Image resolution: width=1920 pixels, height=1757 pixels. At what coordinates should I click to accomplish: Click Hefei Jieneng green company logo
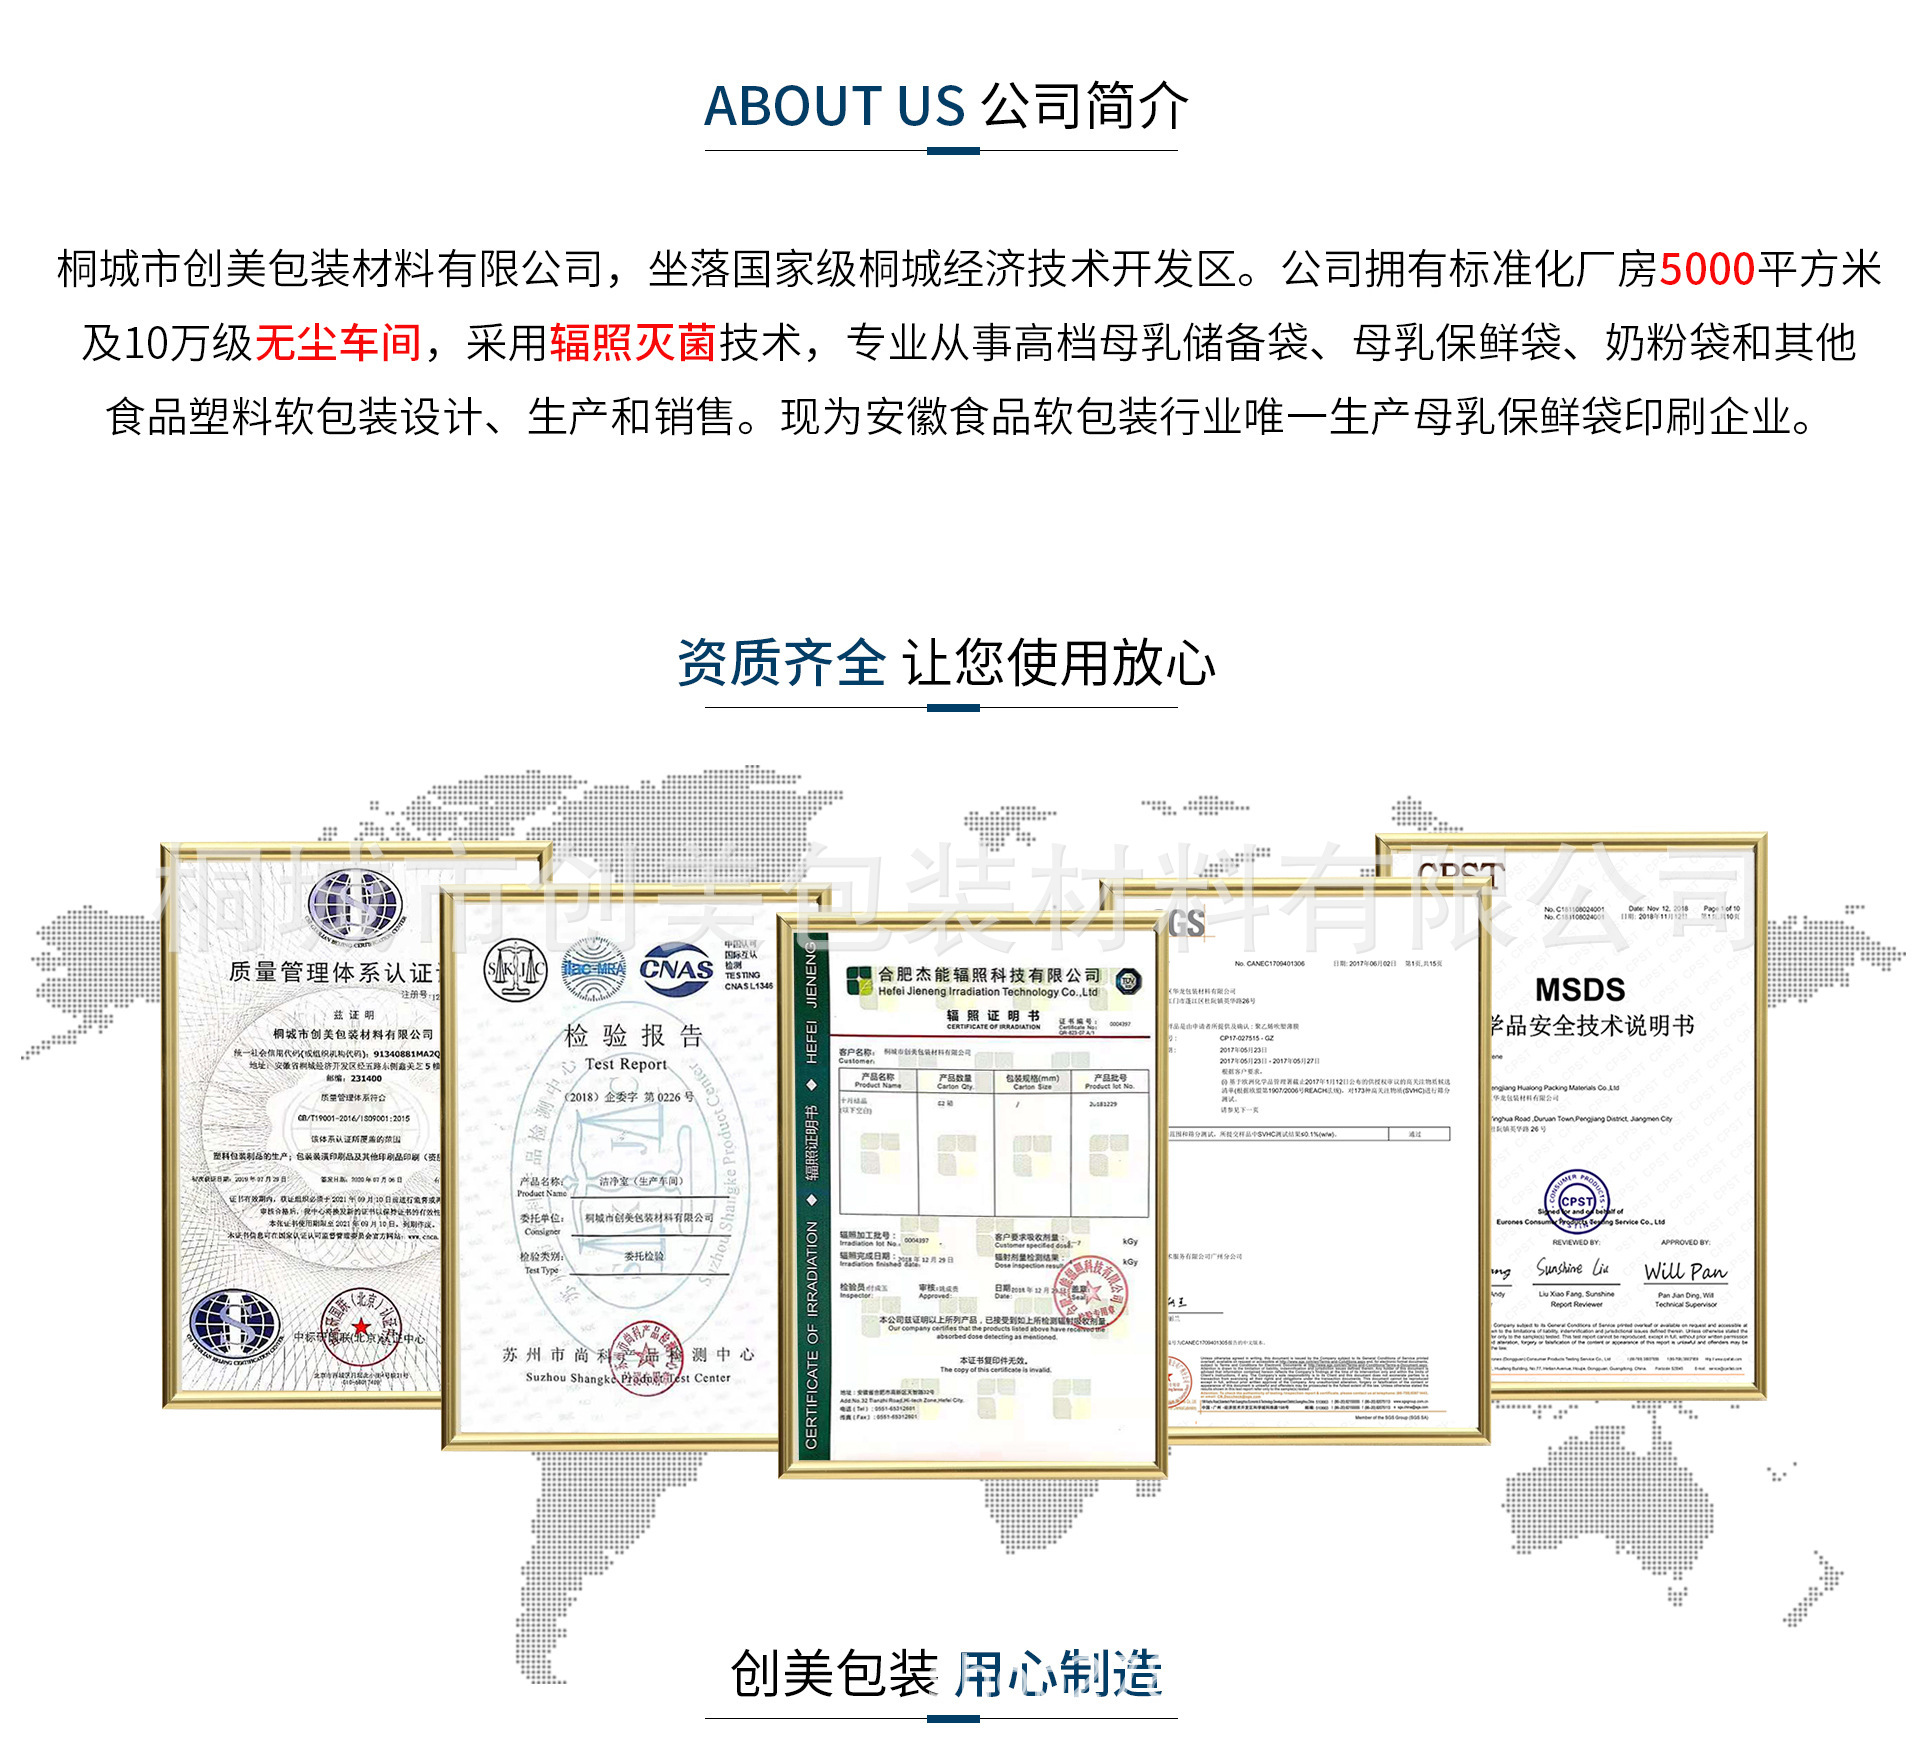(859, 981)
